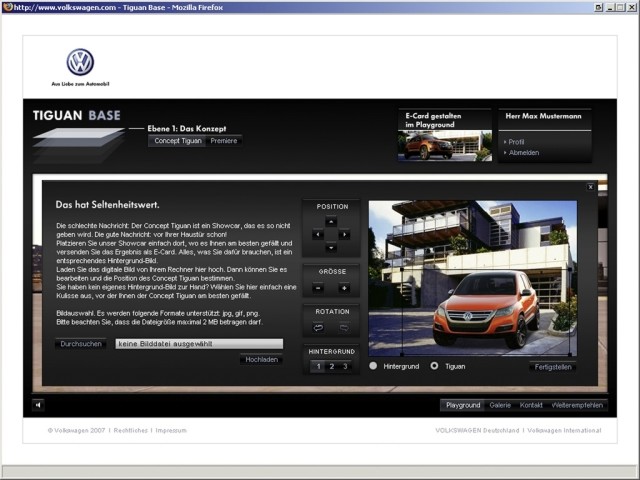This screenshot has height=480, width=640.
Task: Move the car up with the position arrow
Action: pos(331,222)
